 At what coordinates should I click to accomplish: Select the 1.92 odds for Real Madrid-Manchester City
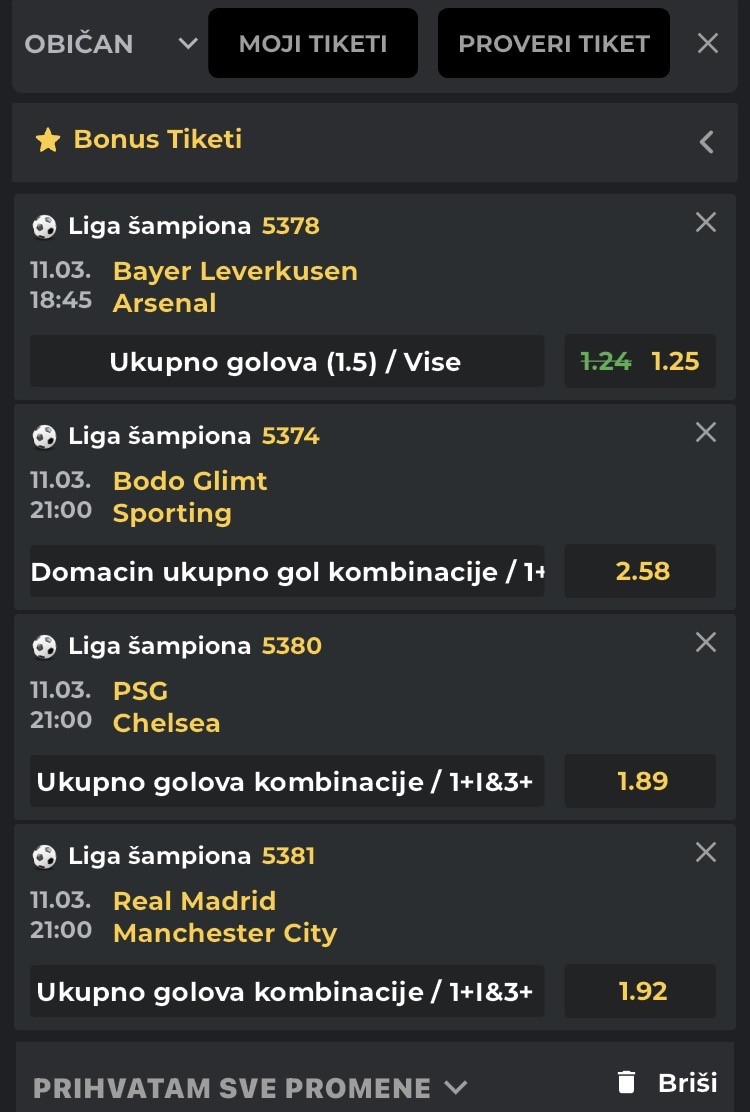(641, 991)
